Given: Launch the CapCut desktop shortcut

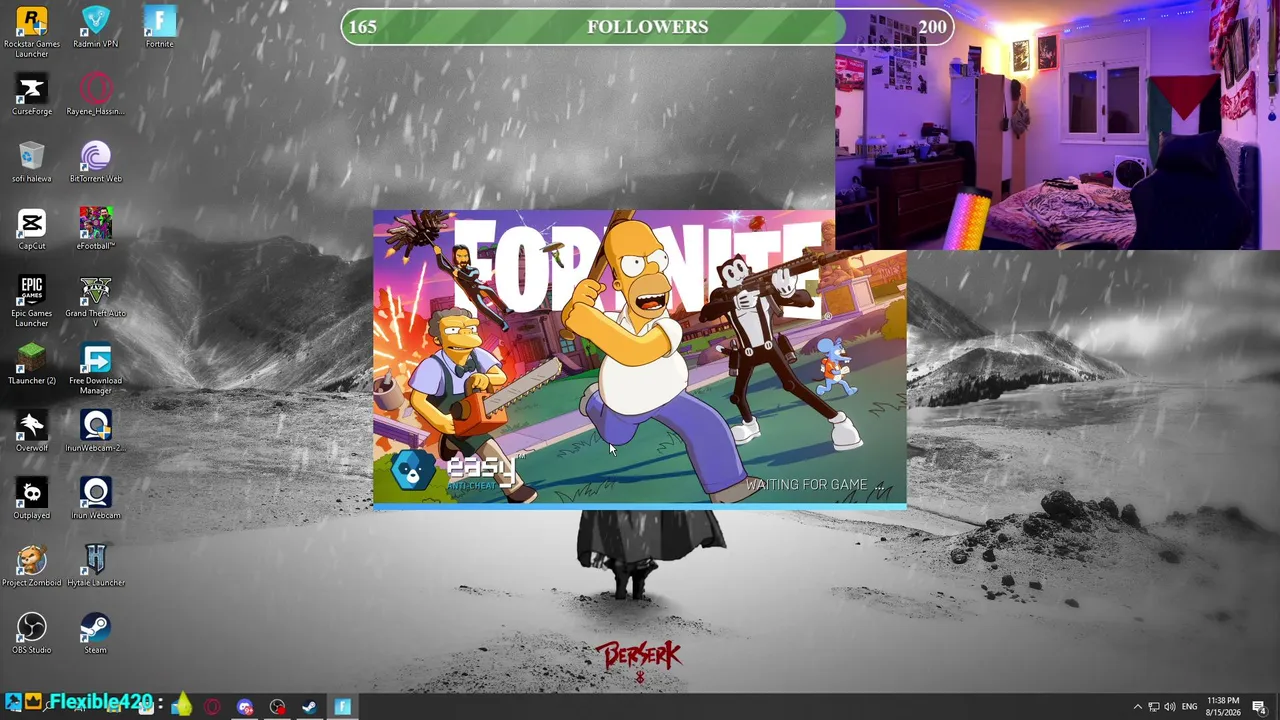Looking at the screenshot, I should tap(32, 229).
